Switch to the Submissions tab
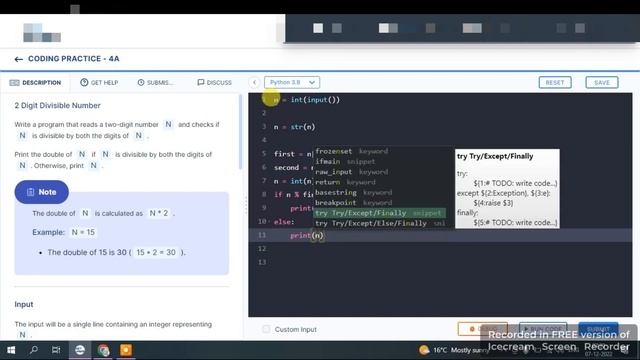The height and width of the screenshot is (360, 640). coord(155,82)
